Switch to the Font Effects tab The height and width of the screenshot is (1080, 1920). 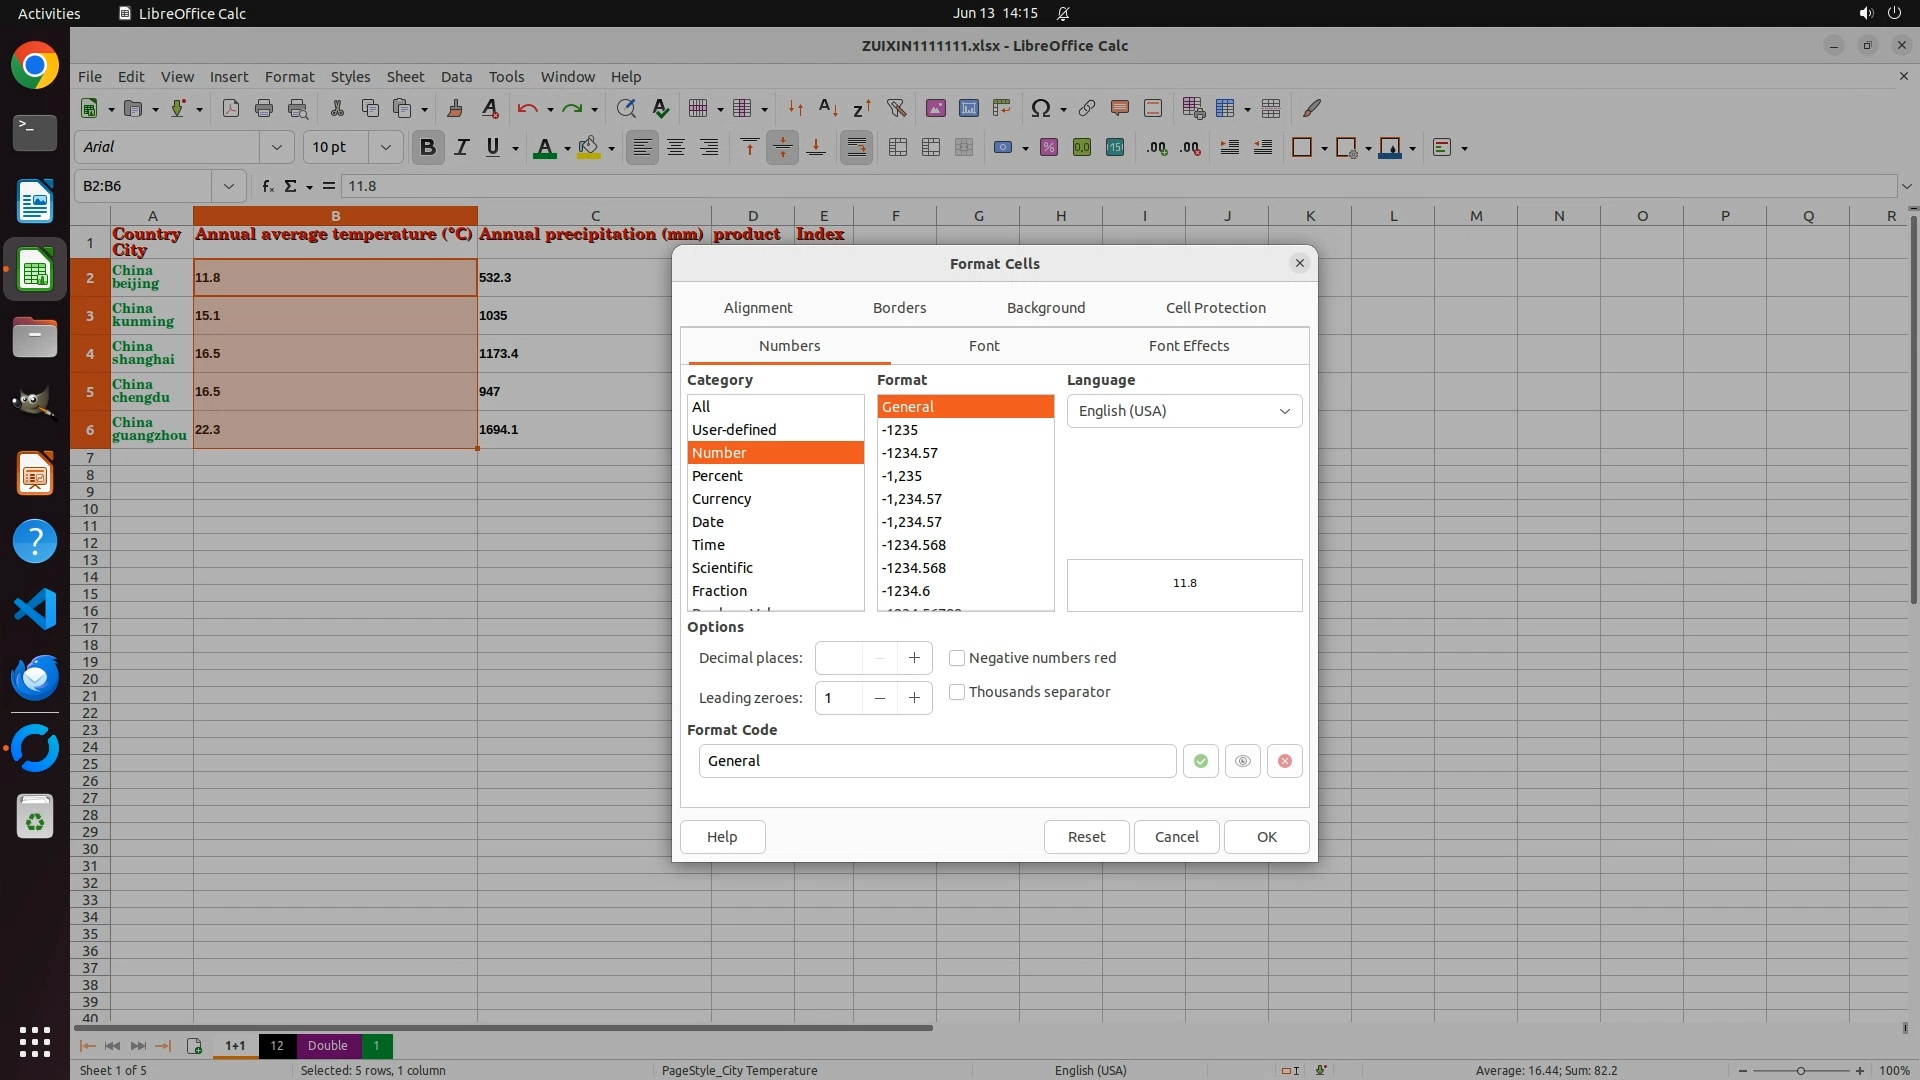point(1188,346)
